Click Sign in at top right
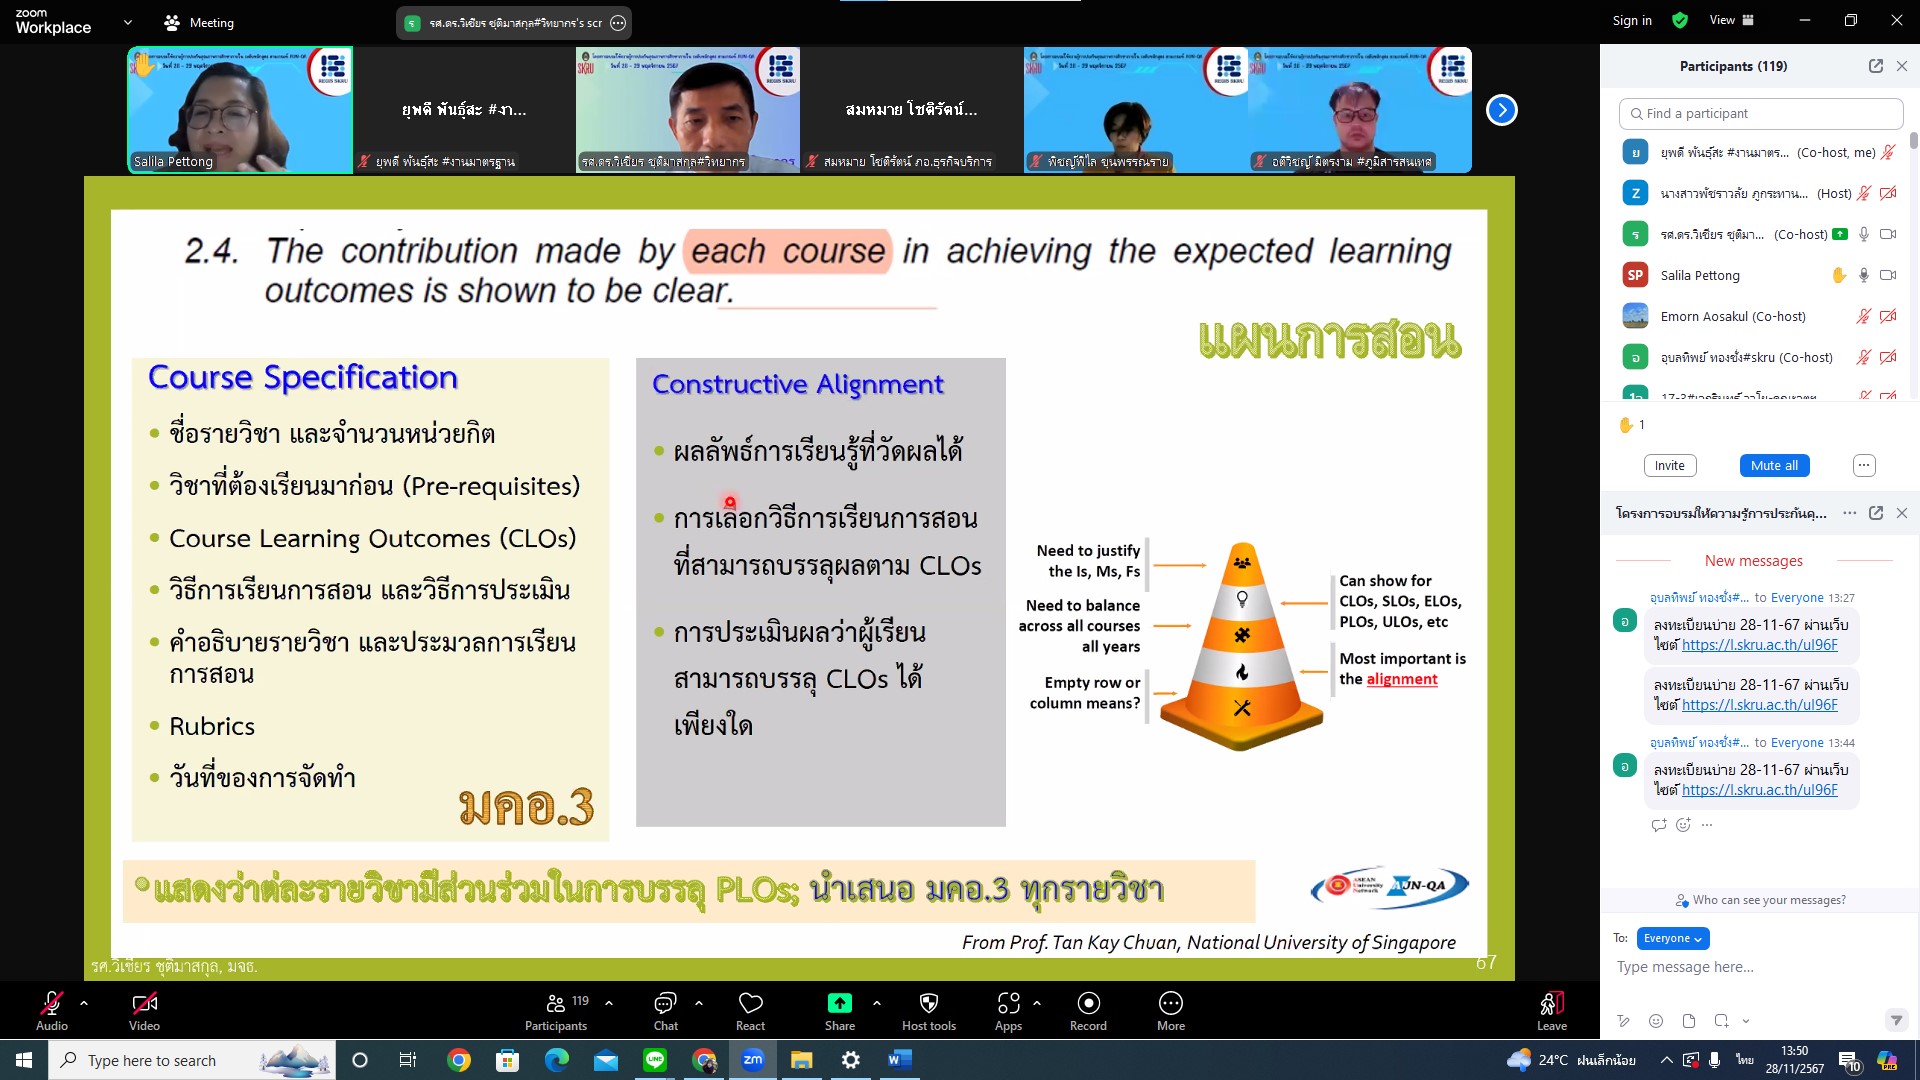The width and height of the screenshot is (1920, 1080). point(1632,20)
